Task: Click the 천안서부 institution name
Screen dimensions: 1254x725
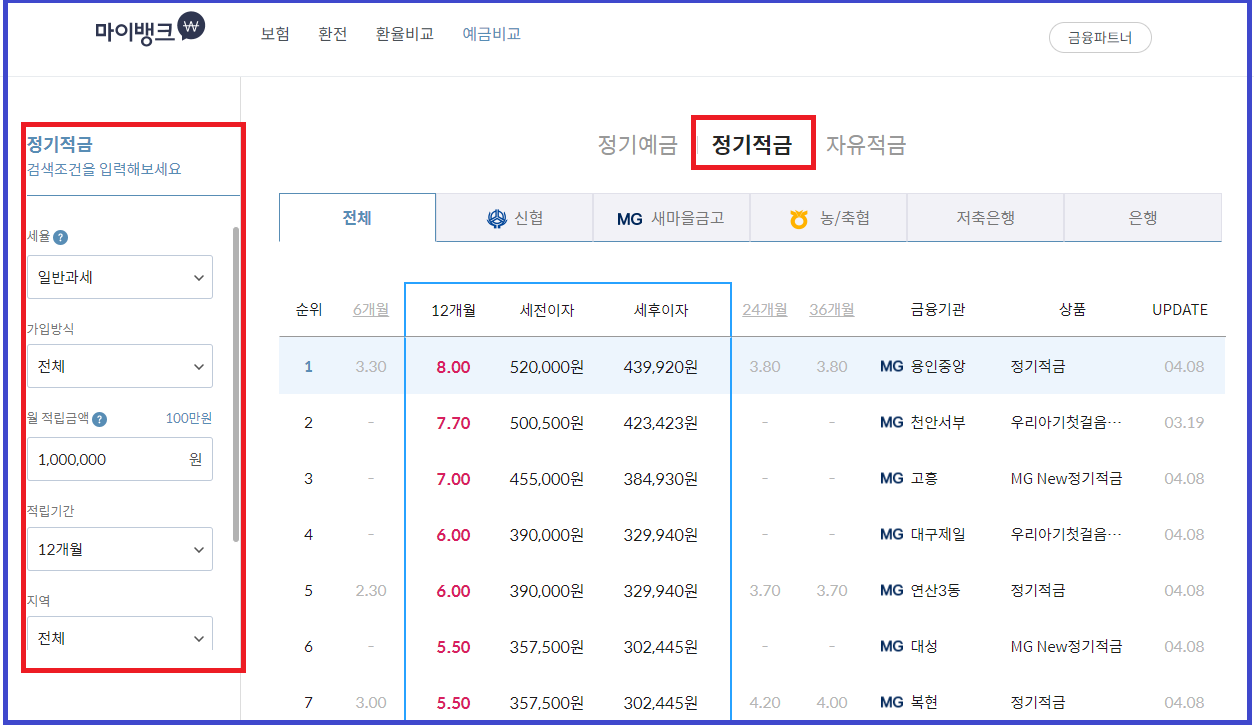Action: click(938, 423)
